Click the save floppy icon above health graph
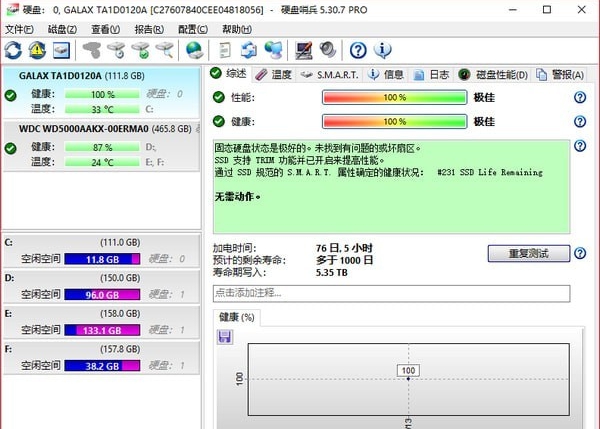This screenshot has width=600, height=429. [225, 337]
